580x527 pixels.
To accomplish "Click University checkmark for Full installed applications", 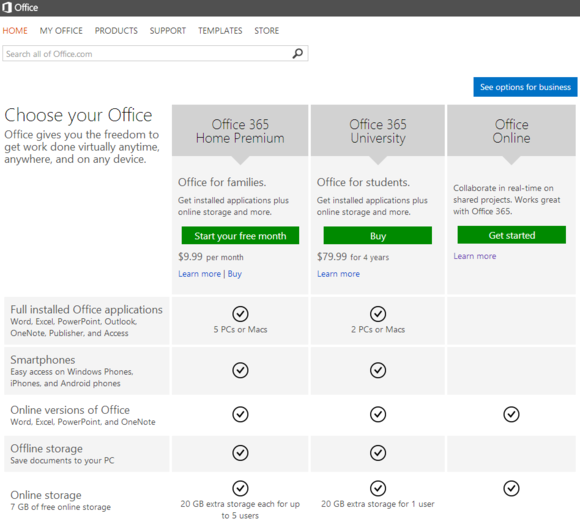I will point(378,314).
